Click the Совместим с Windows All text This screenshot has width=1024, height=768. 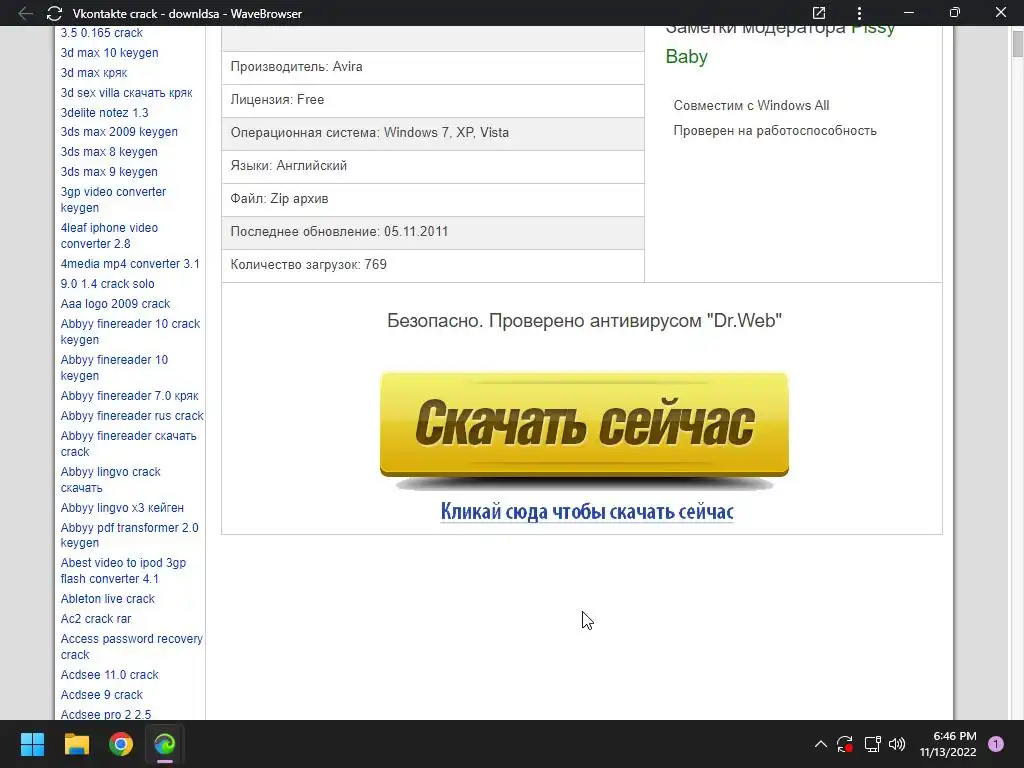tap(751, 106)
